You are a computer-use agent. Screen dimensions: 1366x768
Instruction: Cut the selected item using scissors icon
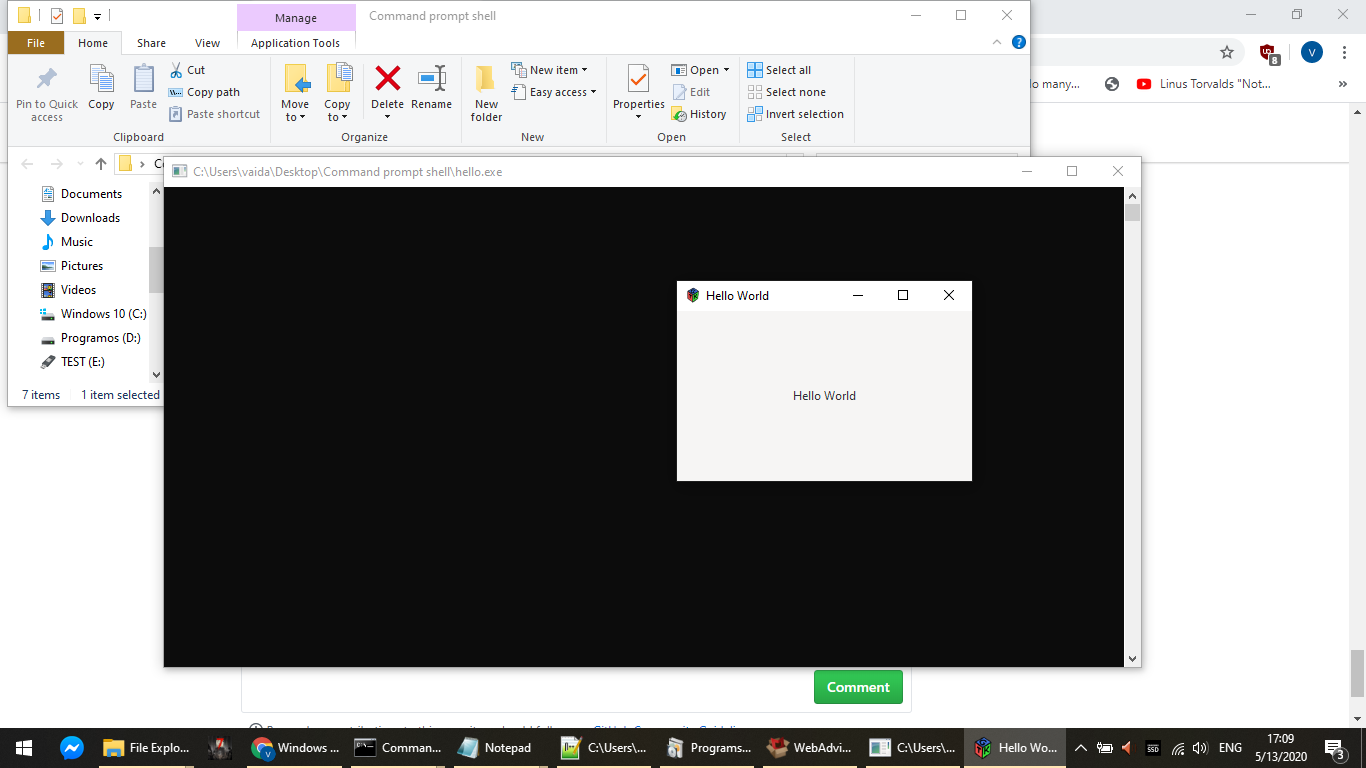[x=187, y=70]
